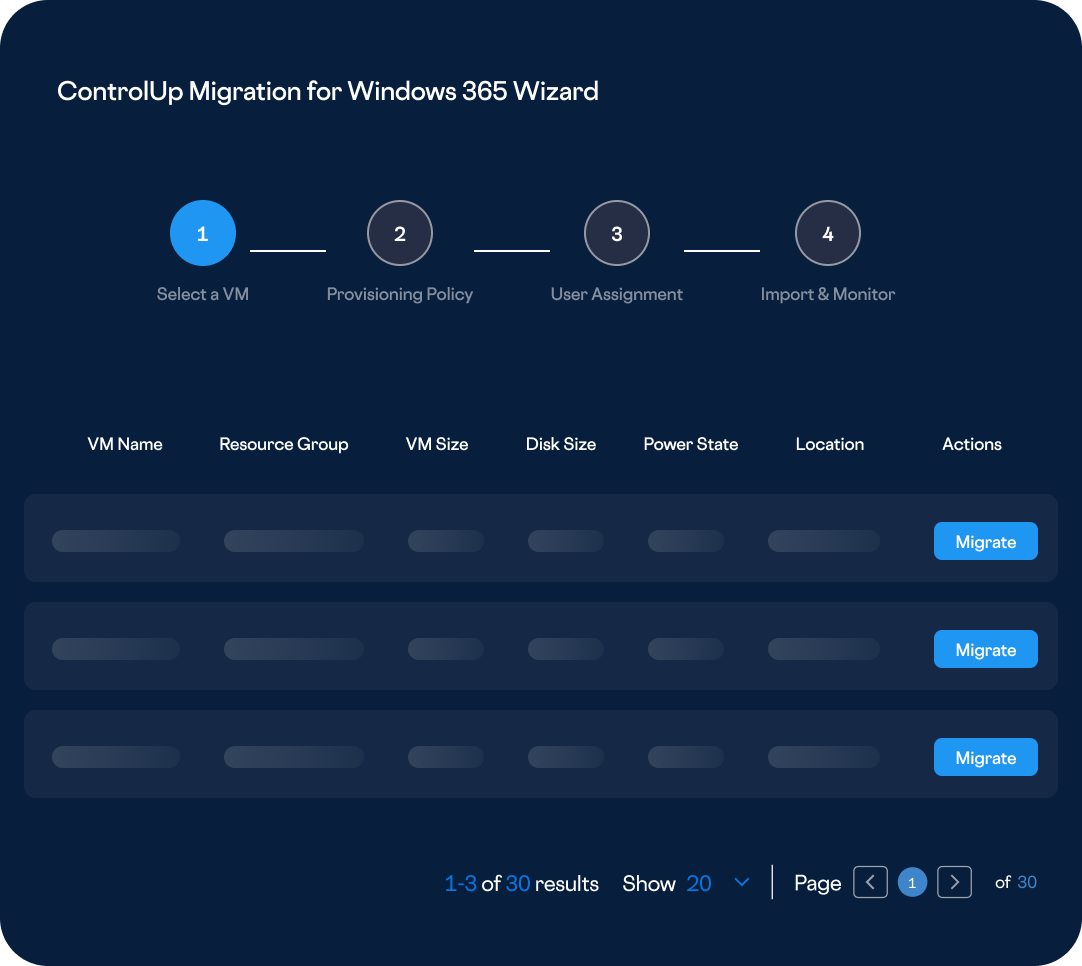Migrate the first VM in list
This screenshot has height=966, width=1082.
985,541
